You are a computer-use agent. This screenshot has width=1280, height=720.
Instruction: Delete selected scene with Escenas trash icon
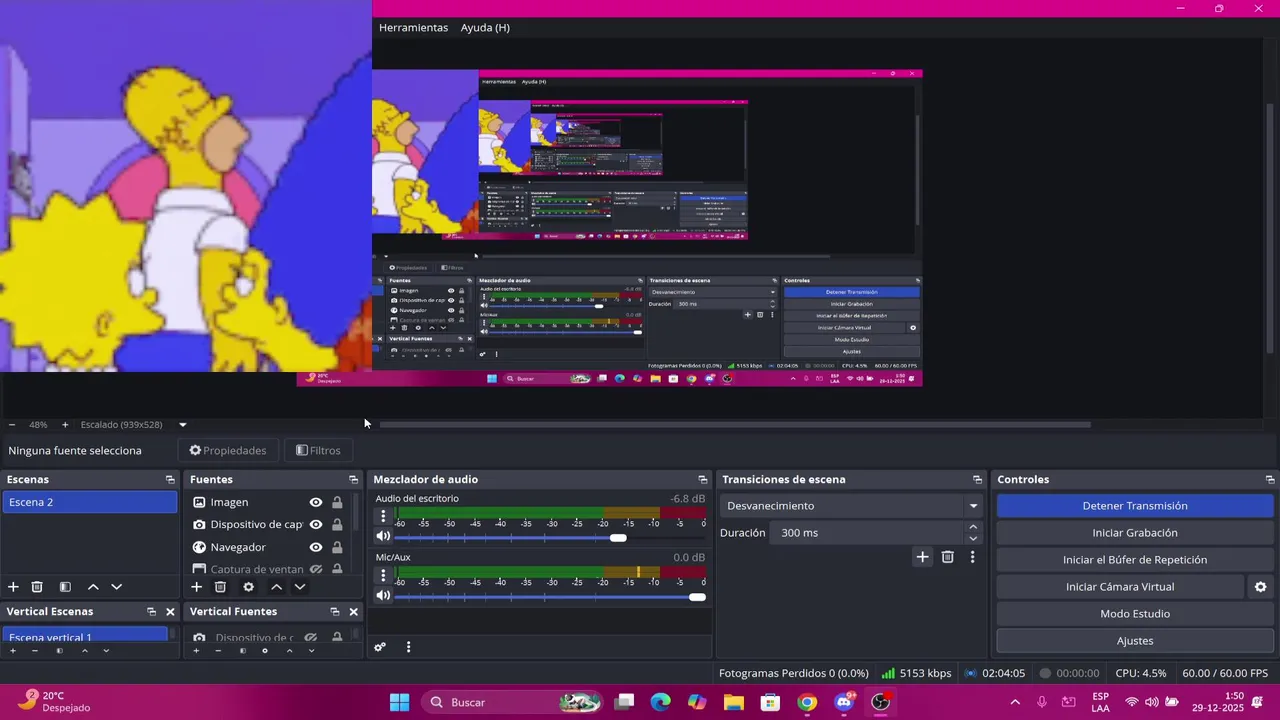[x=37, y=587]
